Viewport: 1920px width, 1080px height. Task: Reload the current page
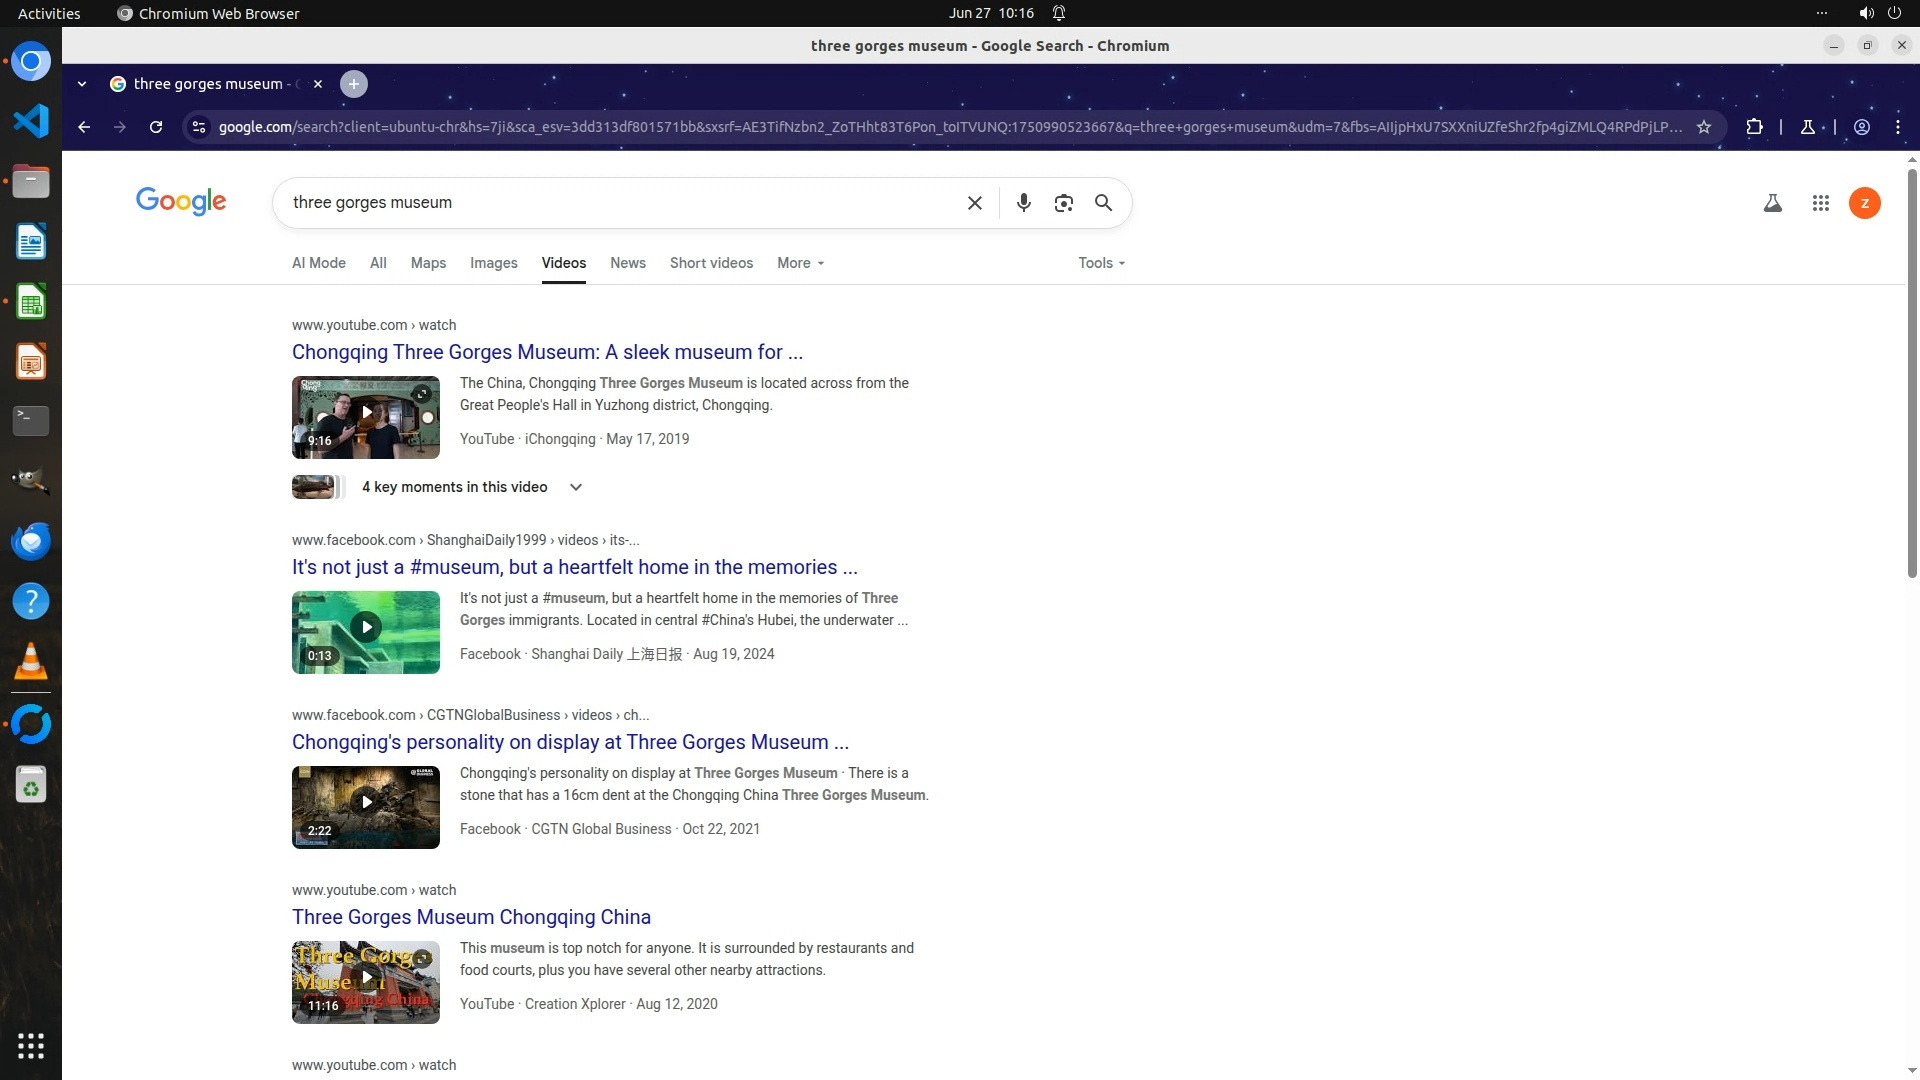point(156,127)
